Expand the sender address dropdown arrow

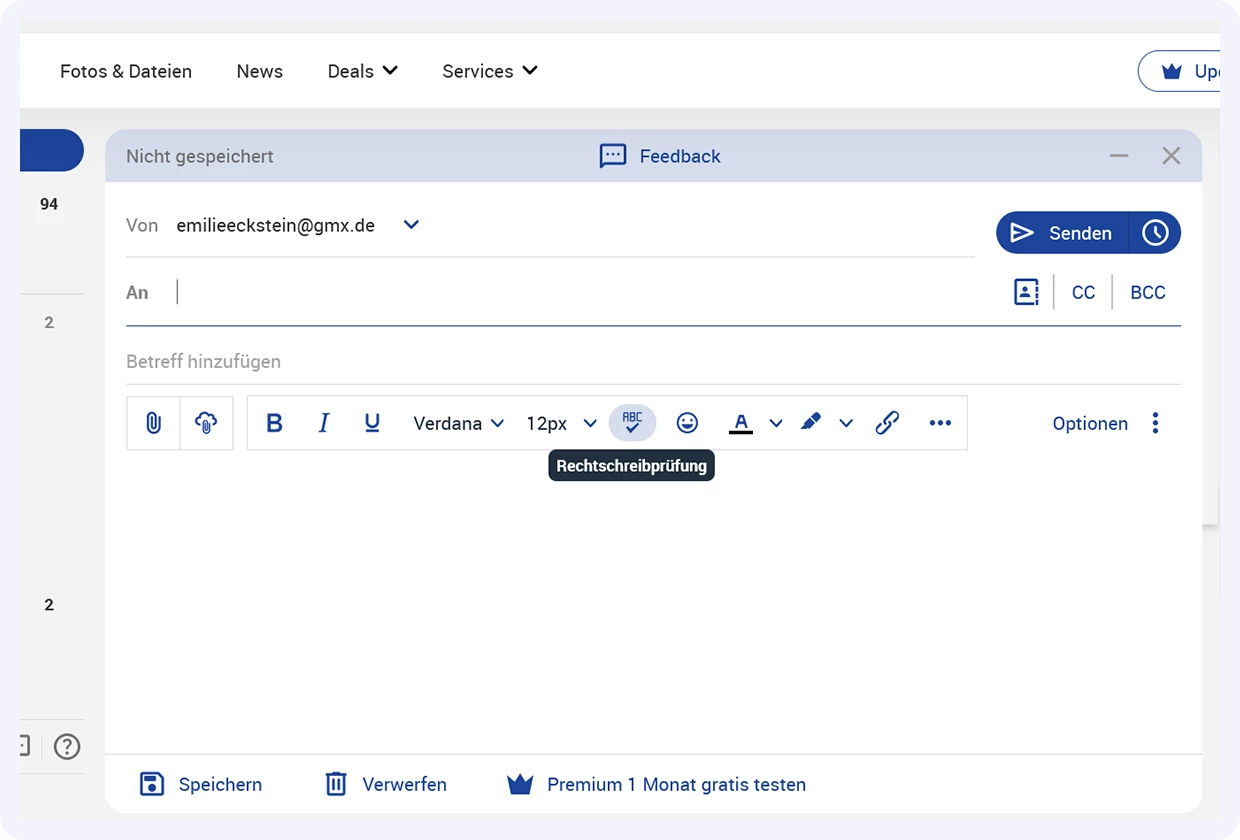click(x=411, y=225)
